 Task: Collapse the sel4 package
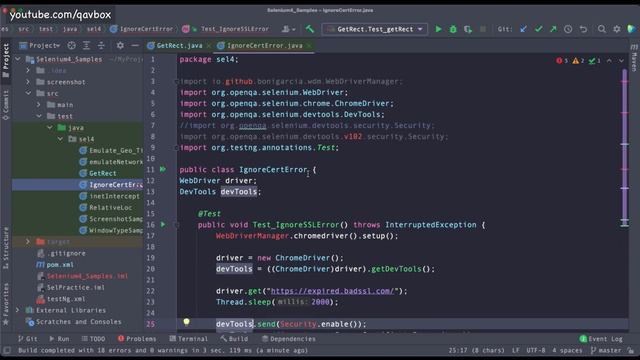[60, 139]
